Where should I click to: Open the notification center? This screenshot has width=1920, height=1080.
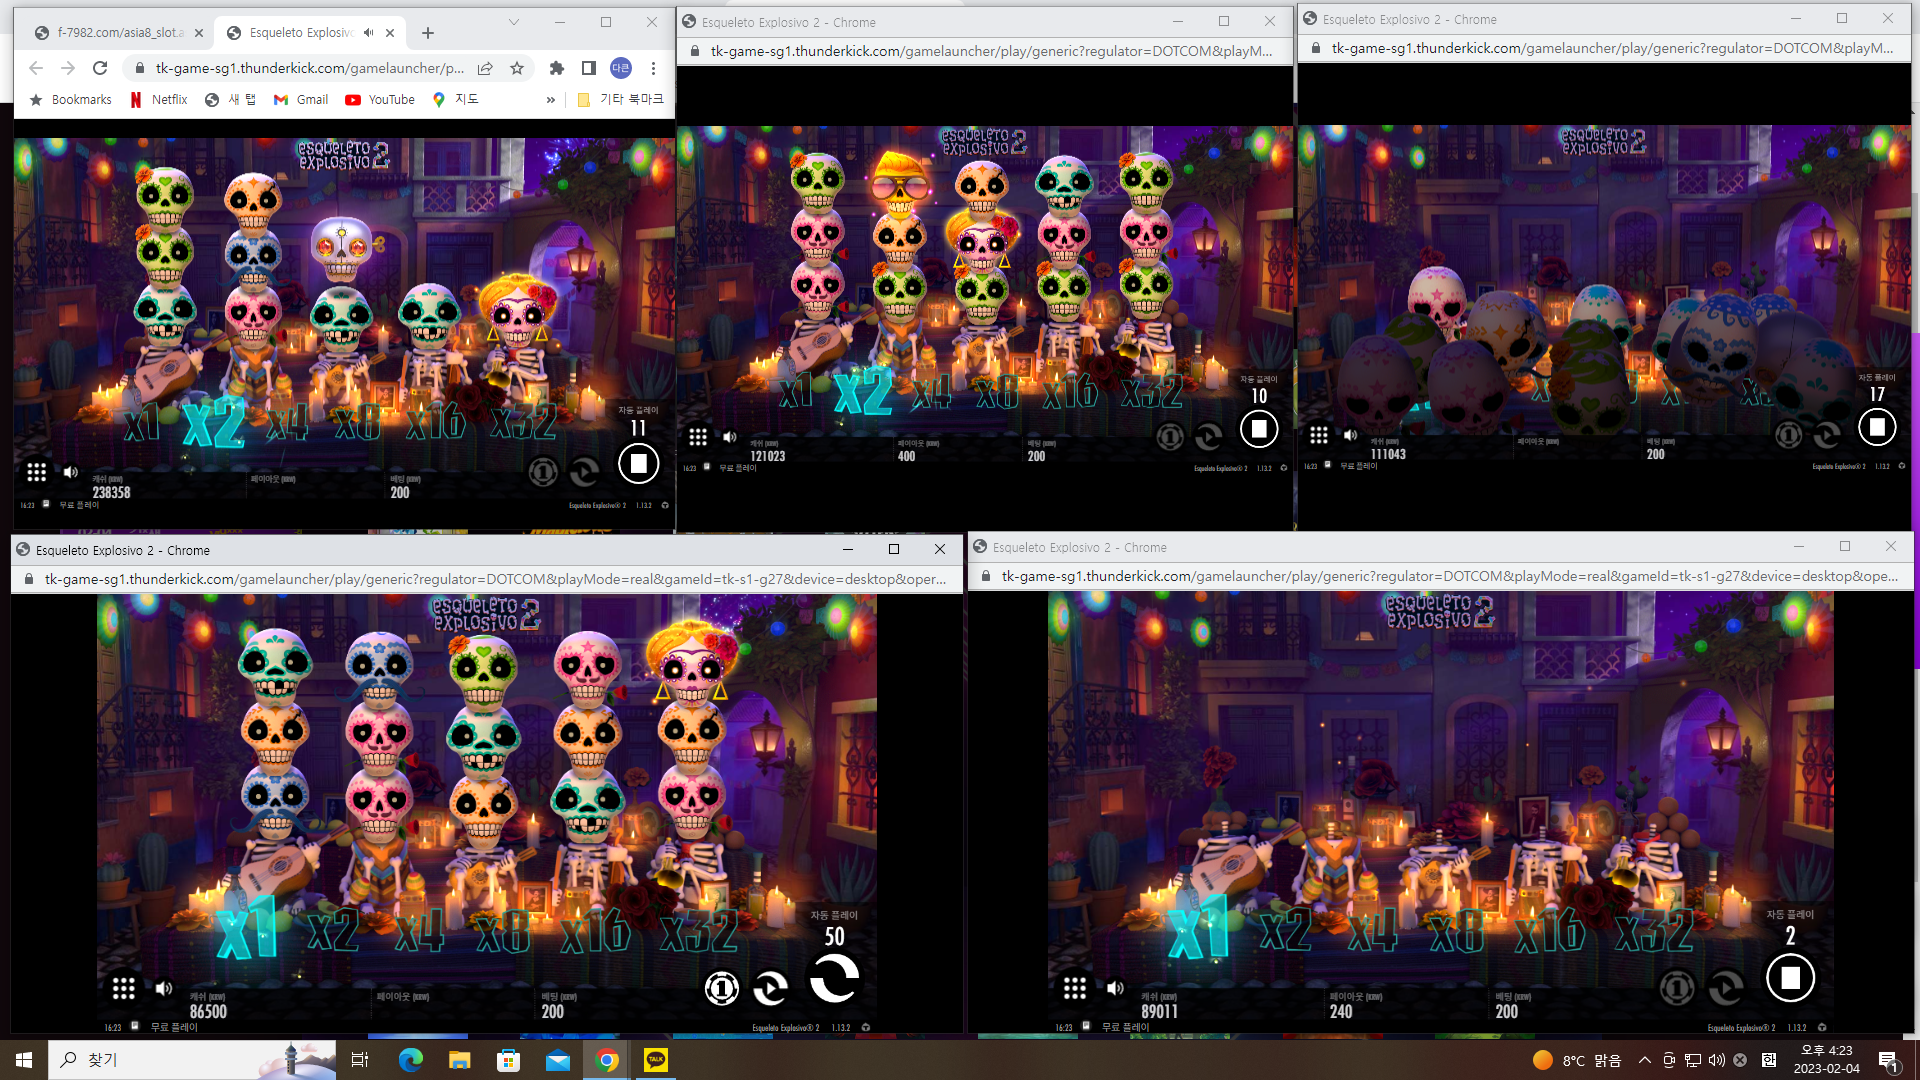pyautogui.click(x=1889, y=1061)
